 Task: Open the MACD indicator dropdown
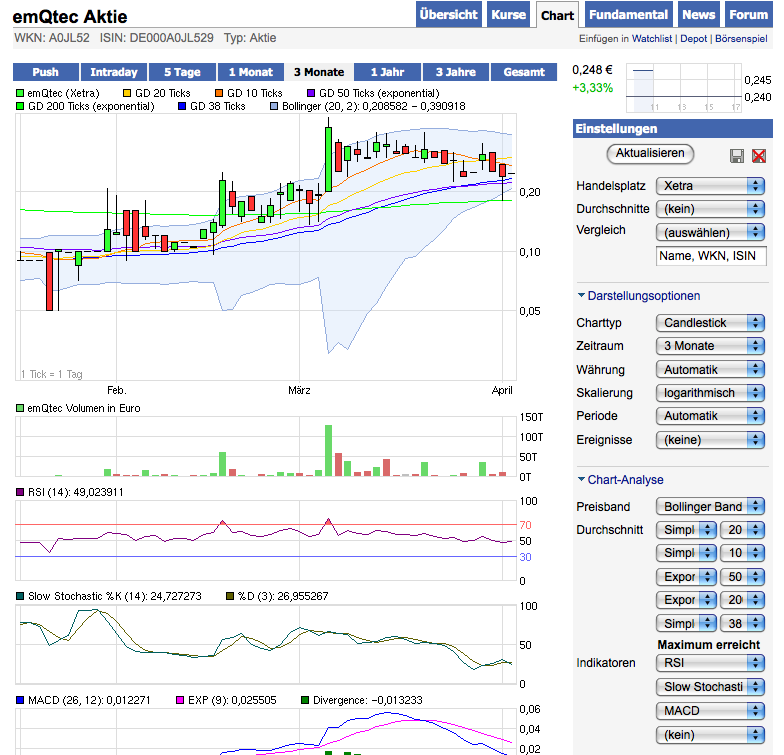[710, 711]
